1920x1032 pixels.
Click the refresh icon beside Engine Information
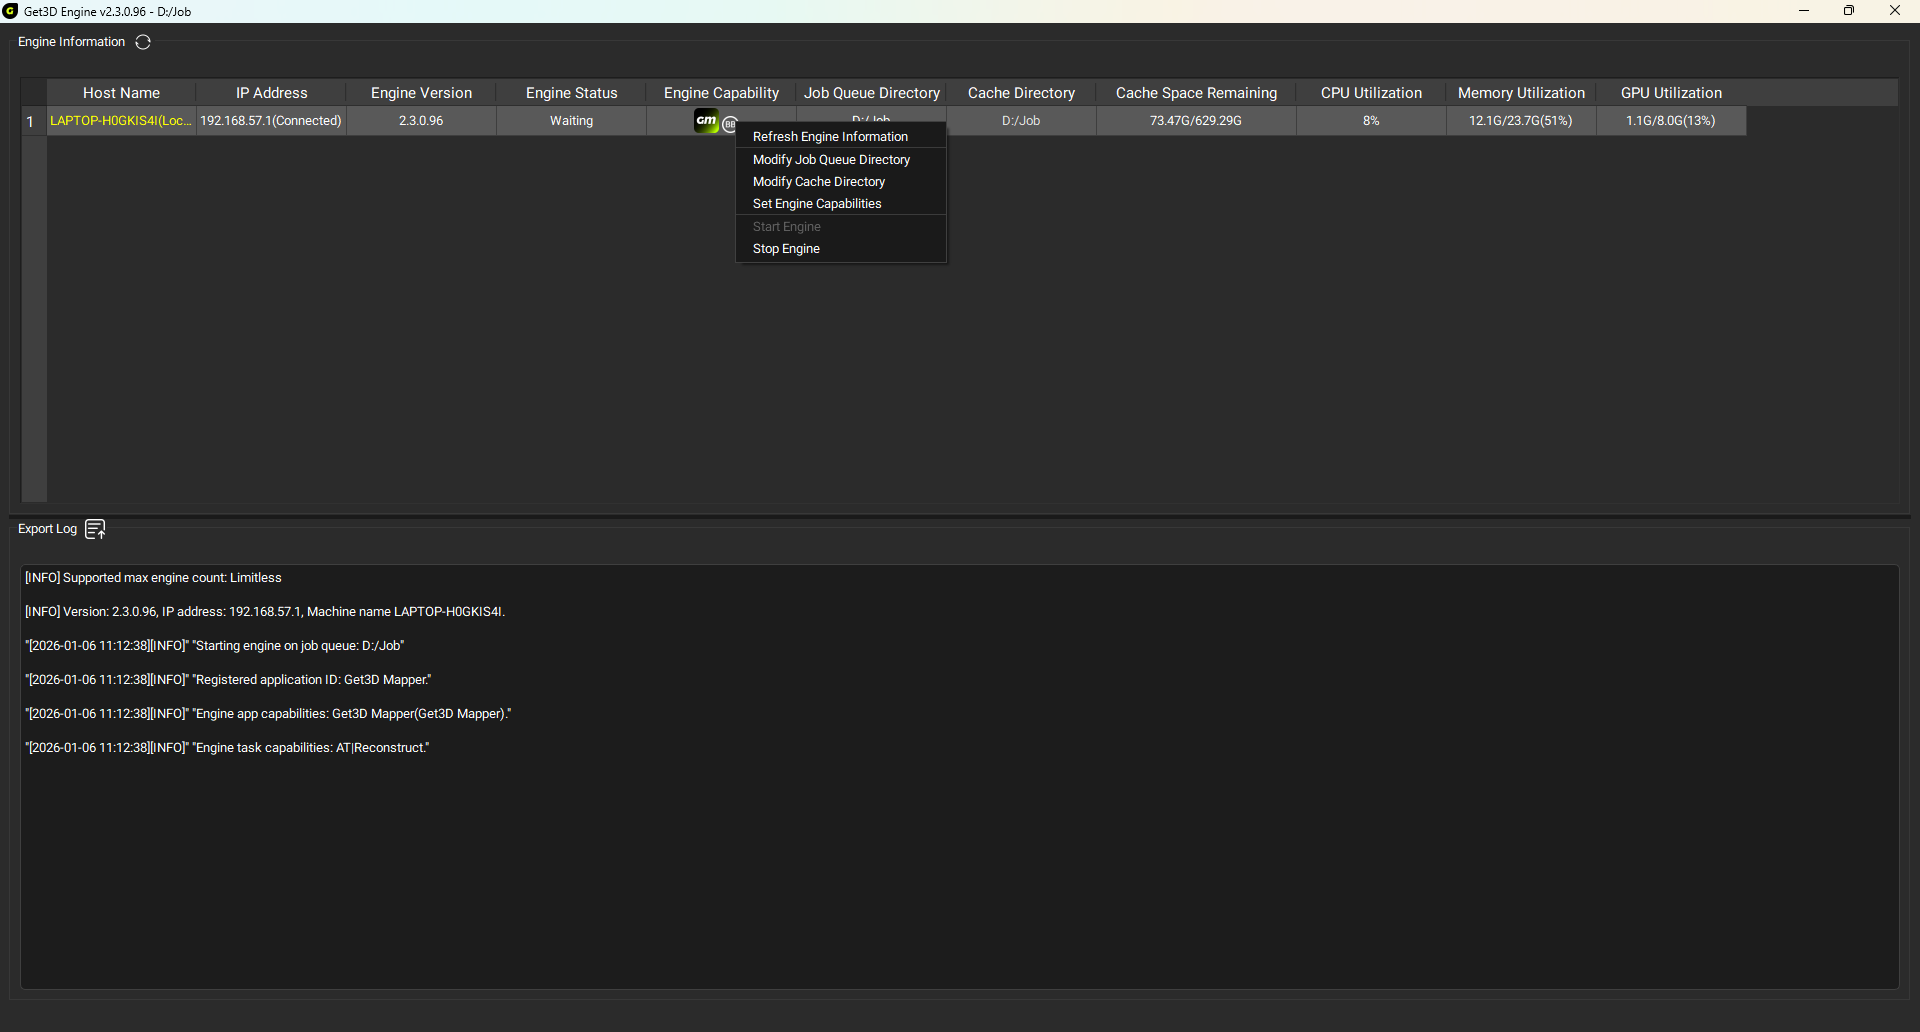(143, 42)
